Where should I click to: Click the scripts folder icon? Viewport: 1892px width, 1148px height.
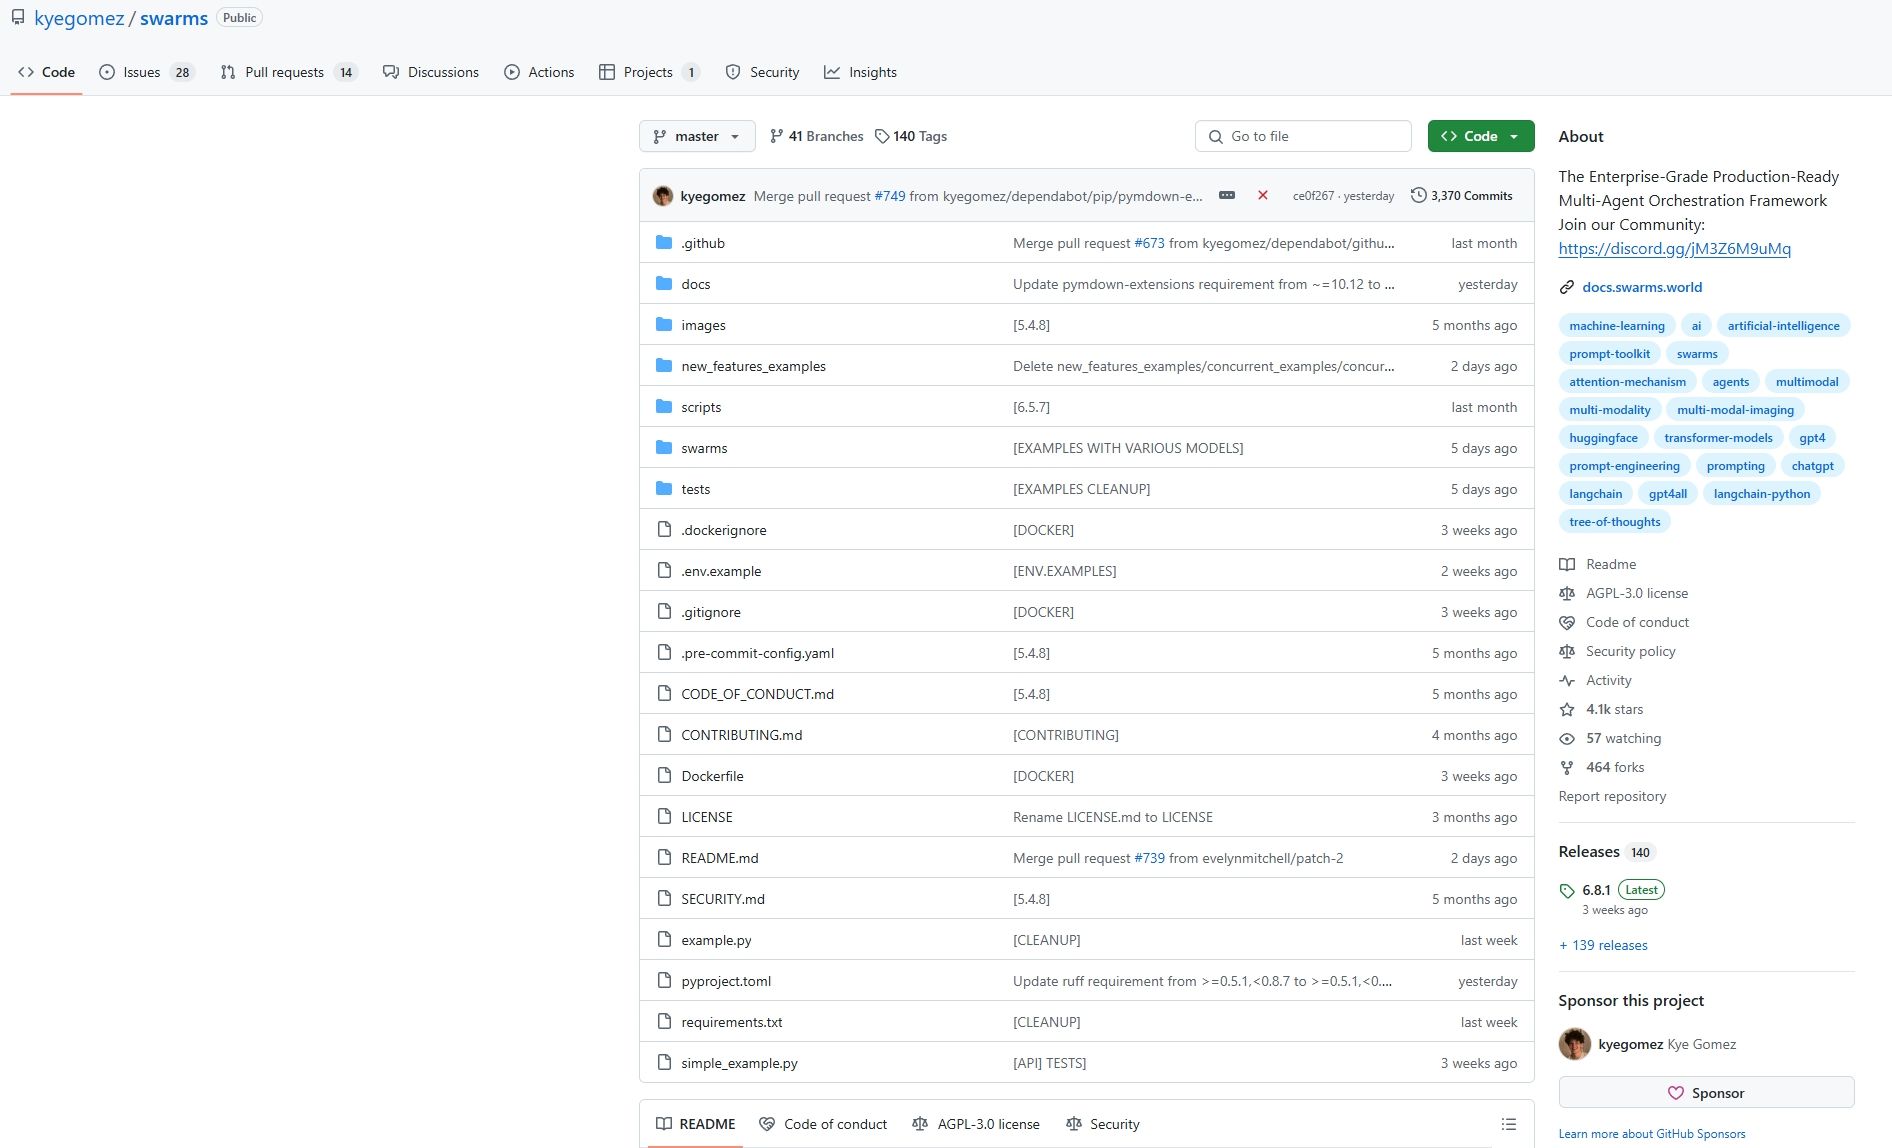(x=664, y=407)
